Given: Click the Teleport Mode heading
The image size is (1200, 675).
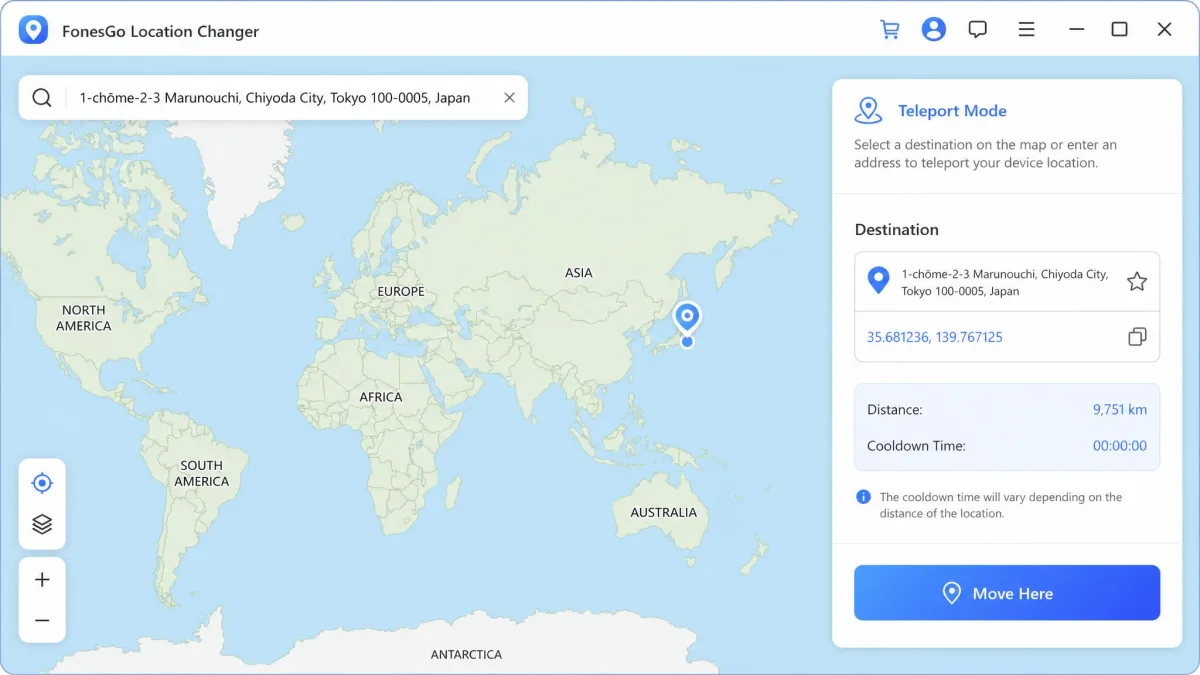Looking at the screenshot, I should (952, 111).
